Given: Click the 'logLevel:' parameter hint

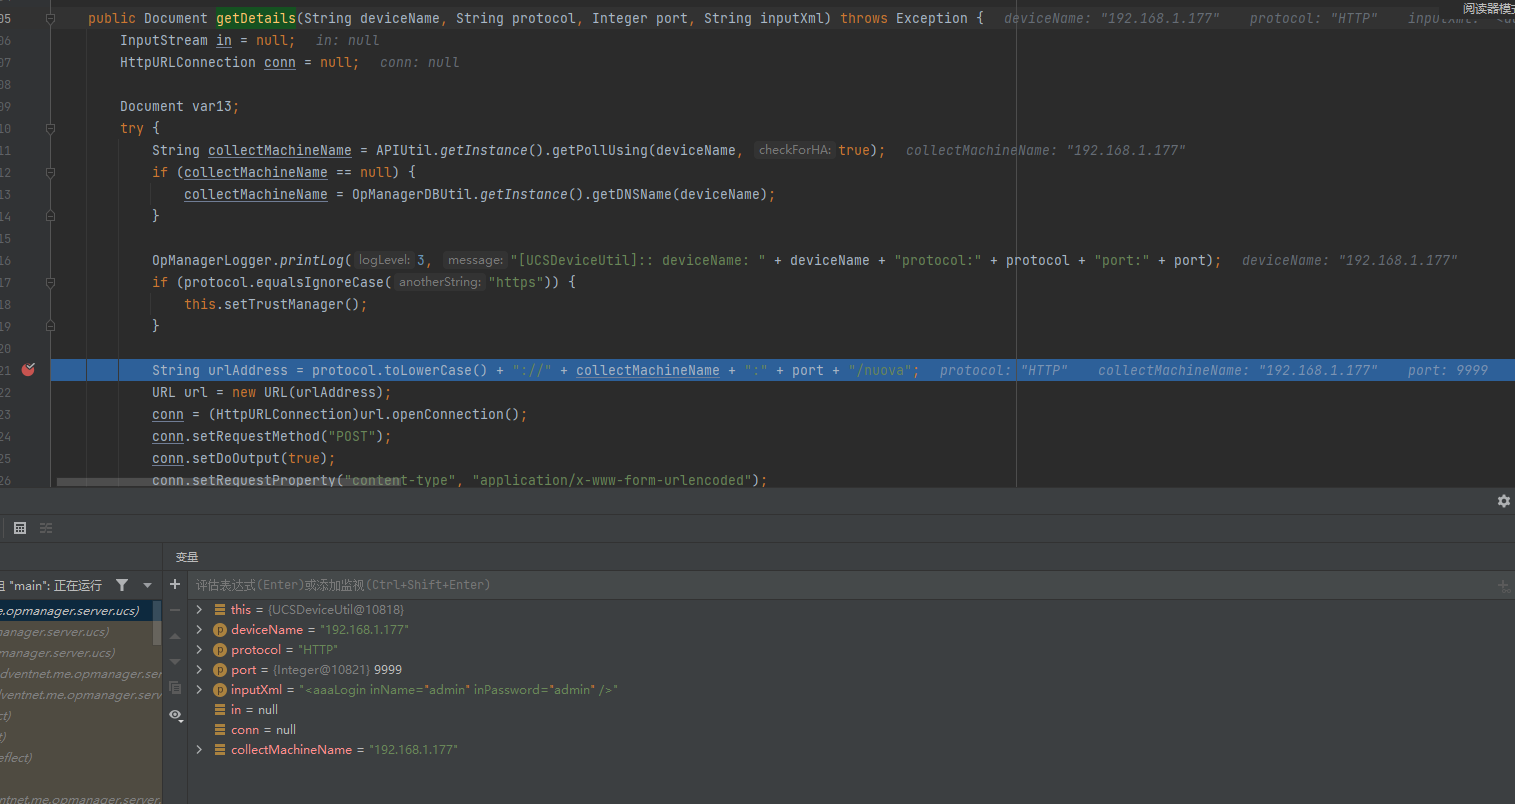Looking at the screenshot, I should click(385, 260).
